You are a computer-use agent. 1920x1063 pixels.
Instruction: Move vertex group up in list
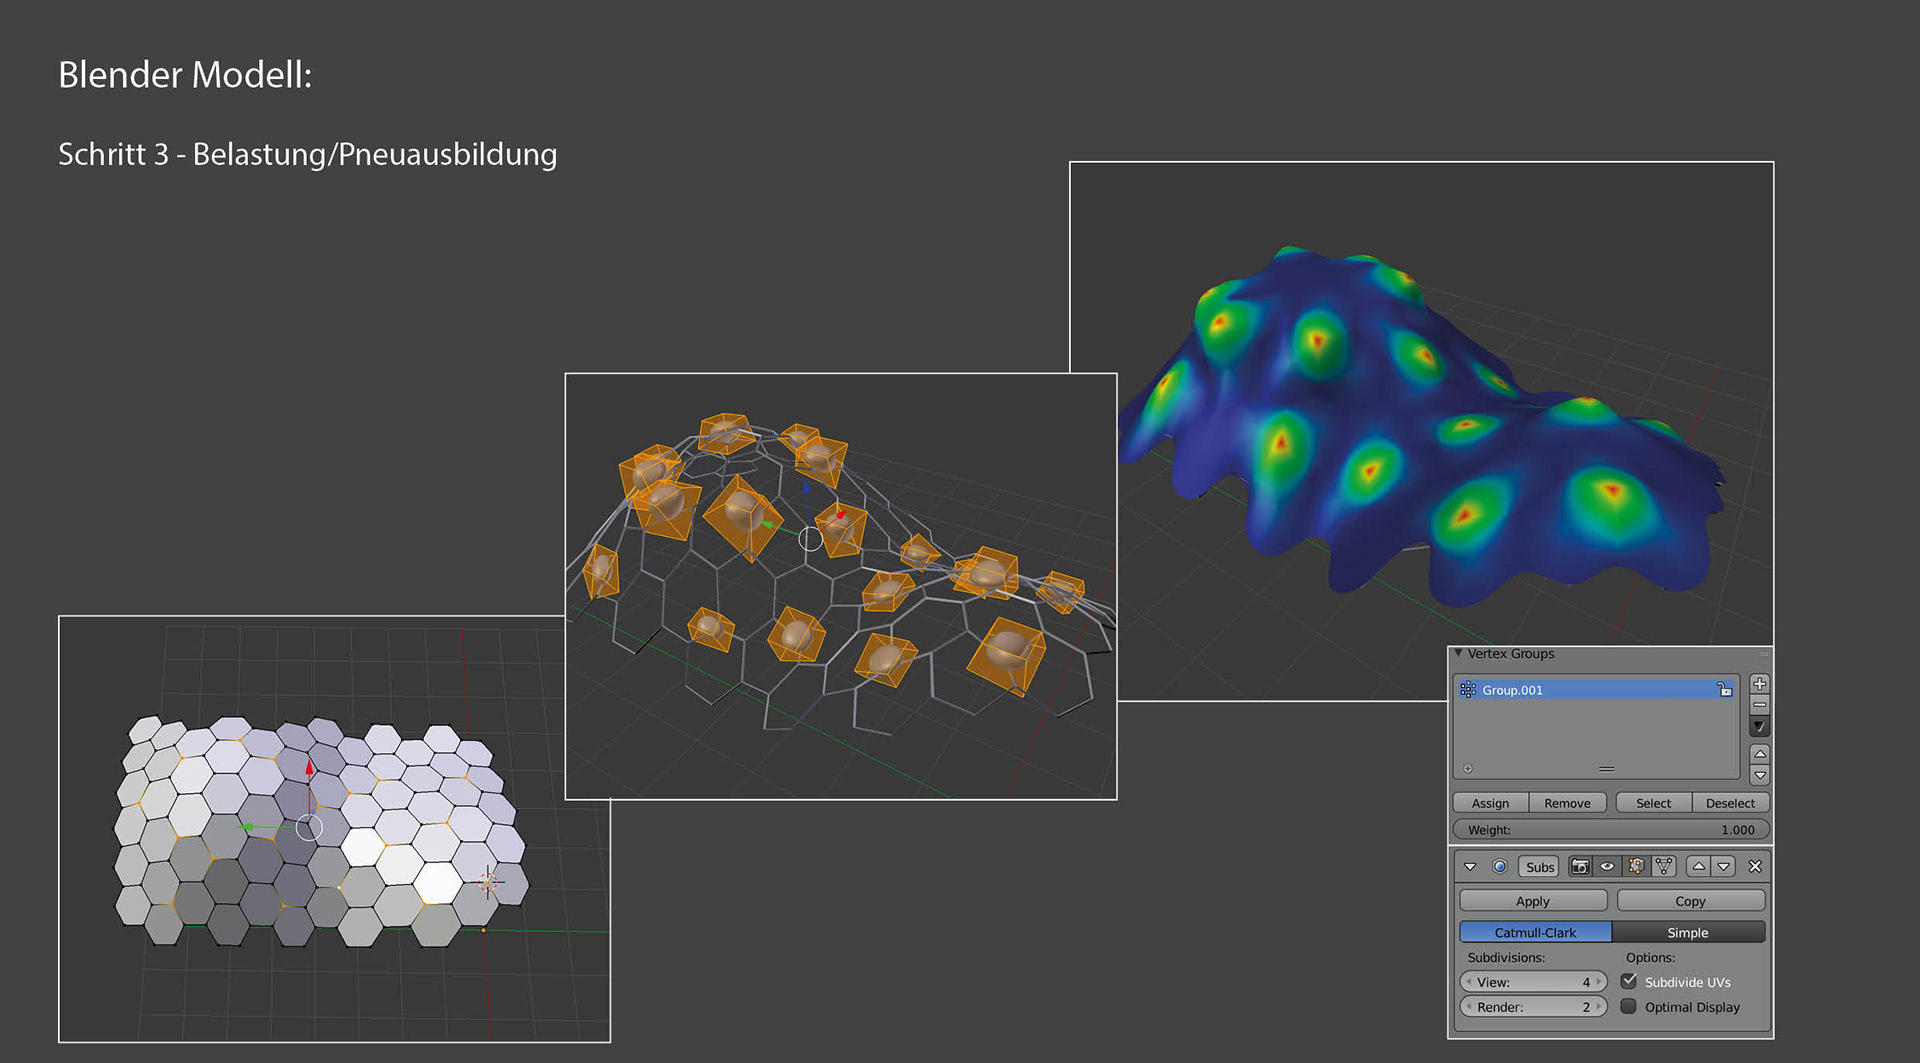pyautogui.click(x=1760, y=753)
